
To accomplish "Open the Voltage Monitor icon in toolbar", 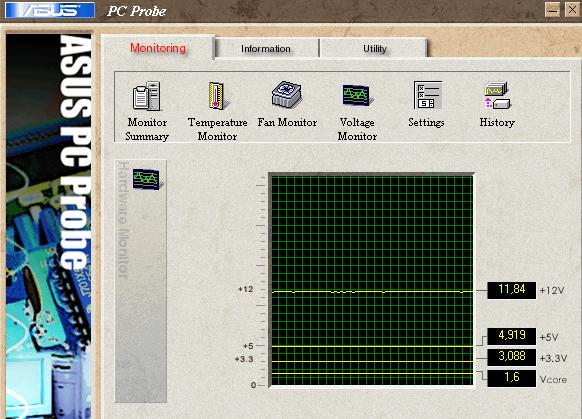I will (x=357, y=95).
